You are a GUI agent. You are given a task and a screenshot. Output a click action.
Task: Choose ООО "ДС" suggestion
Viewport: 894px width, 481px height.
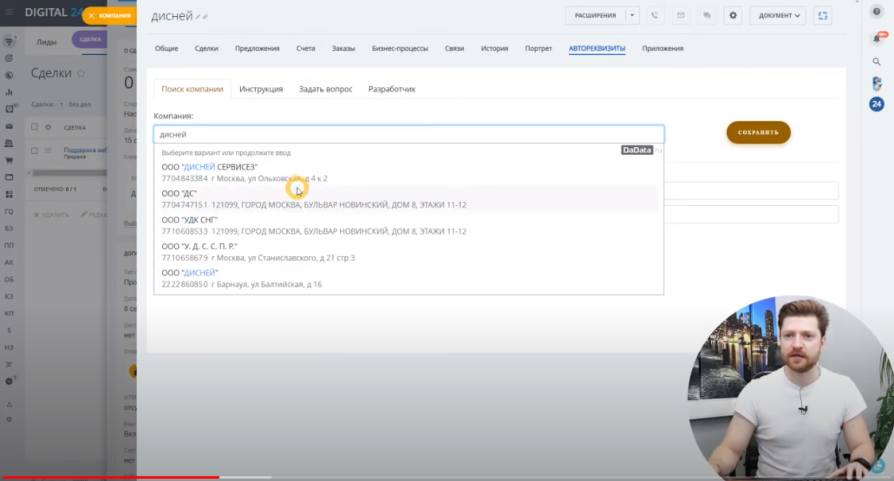point(409,199)
